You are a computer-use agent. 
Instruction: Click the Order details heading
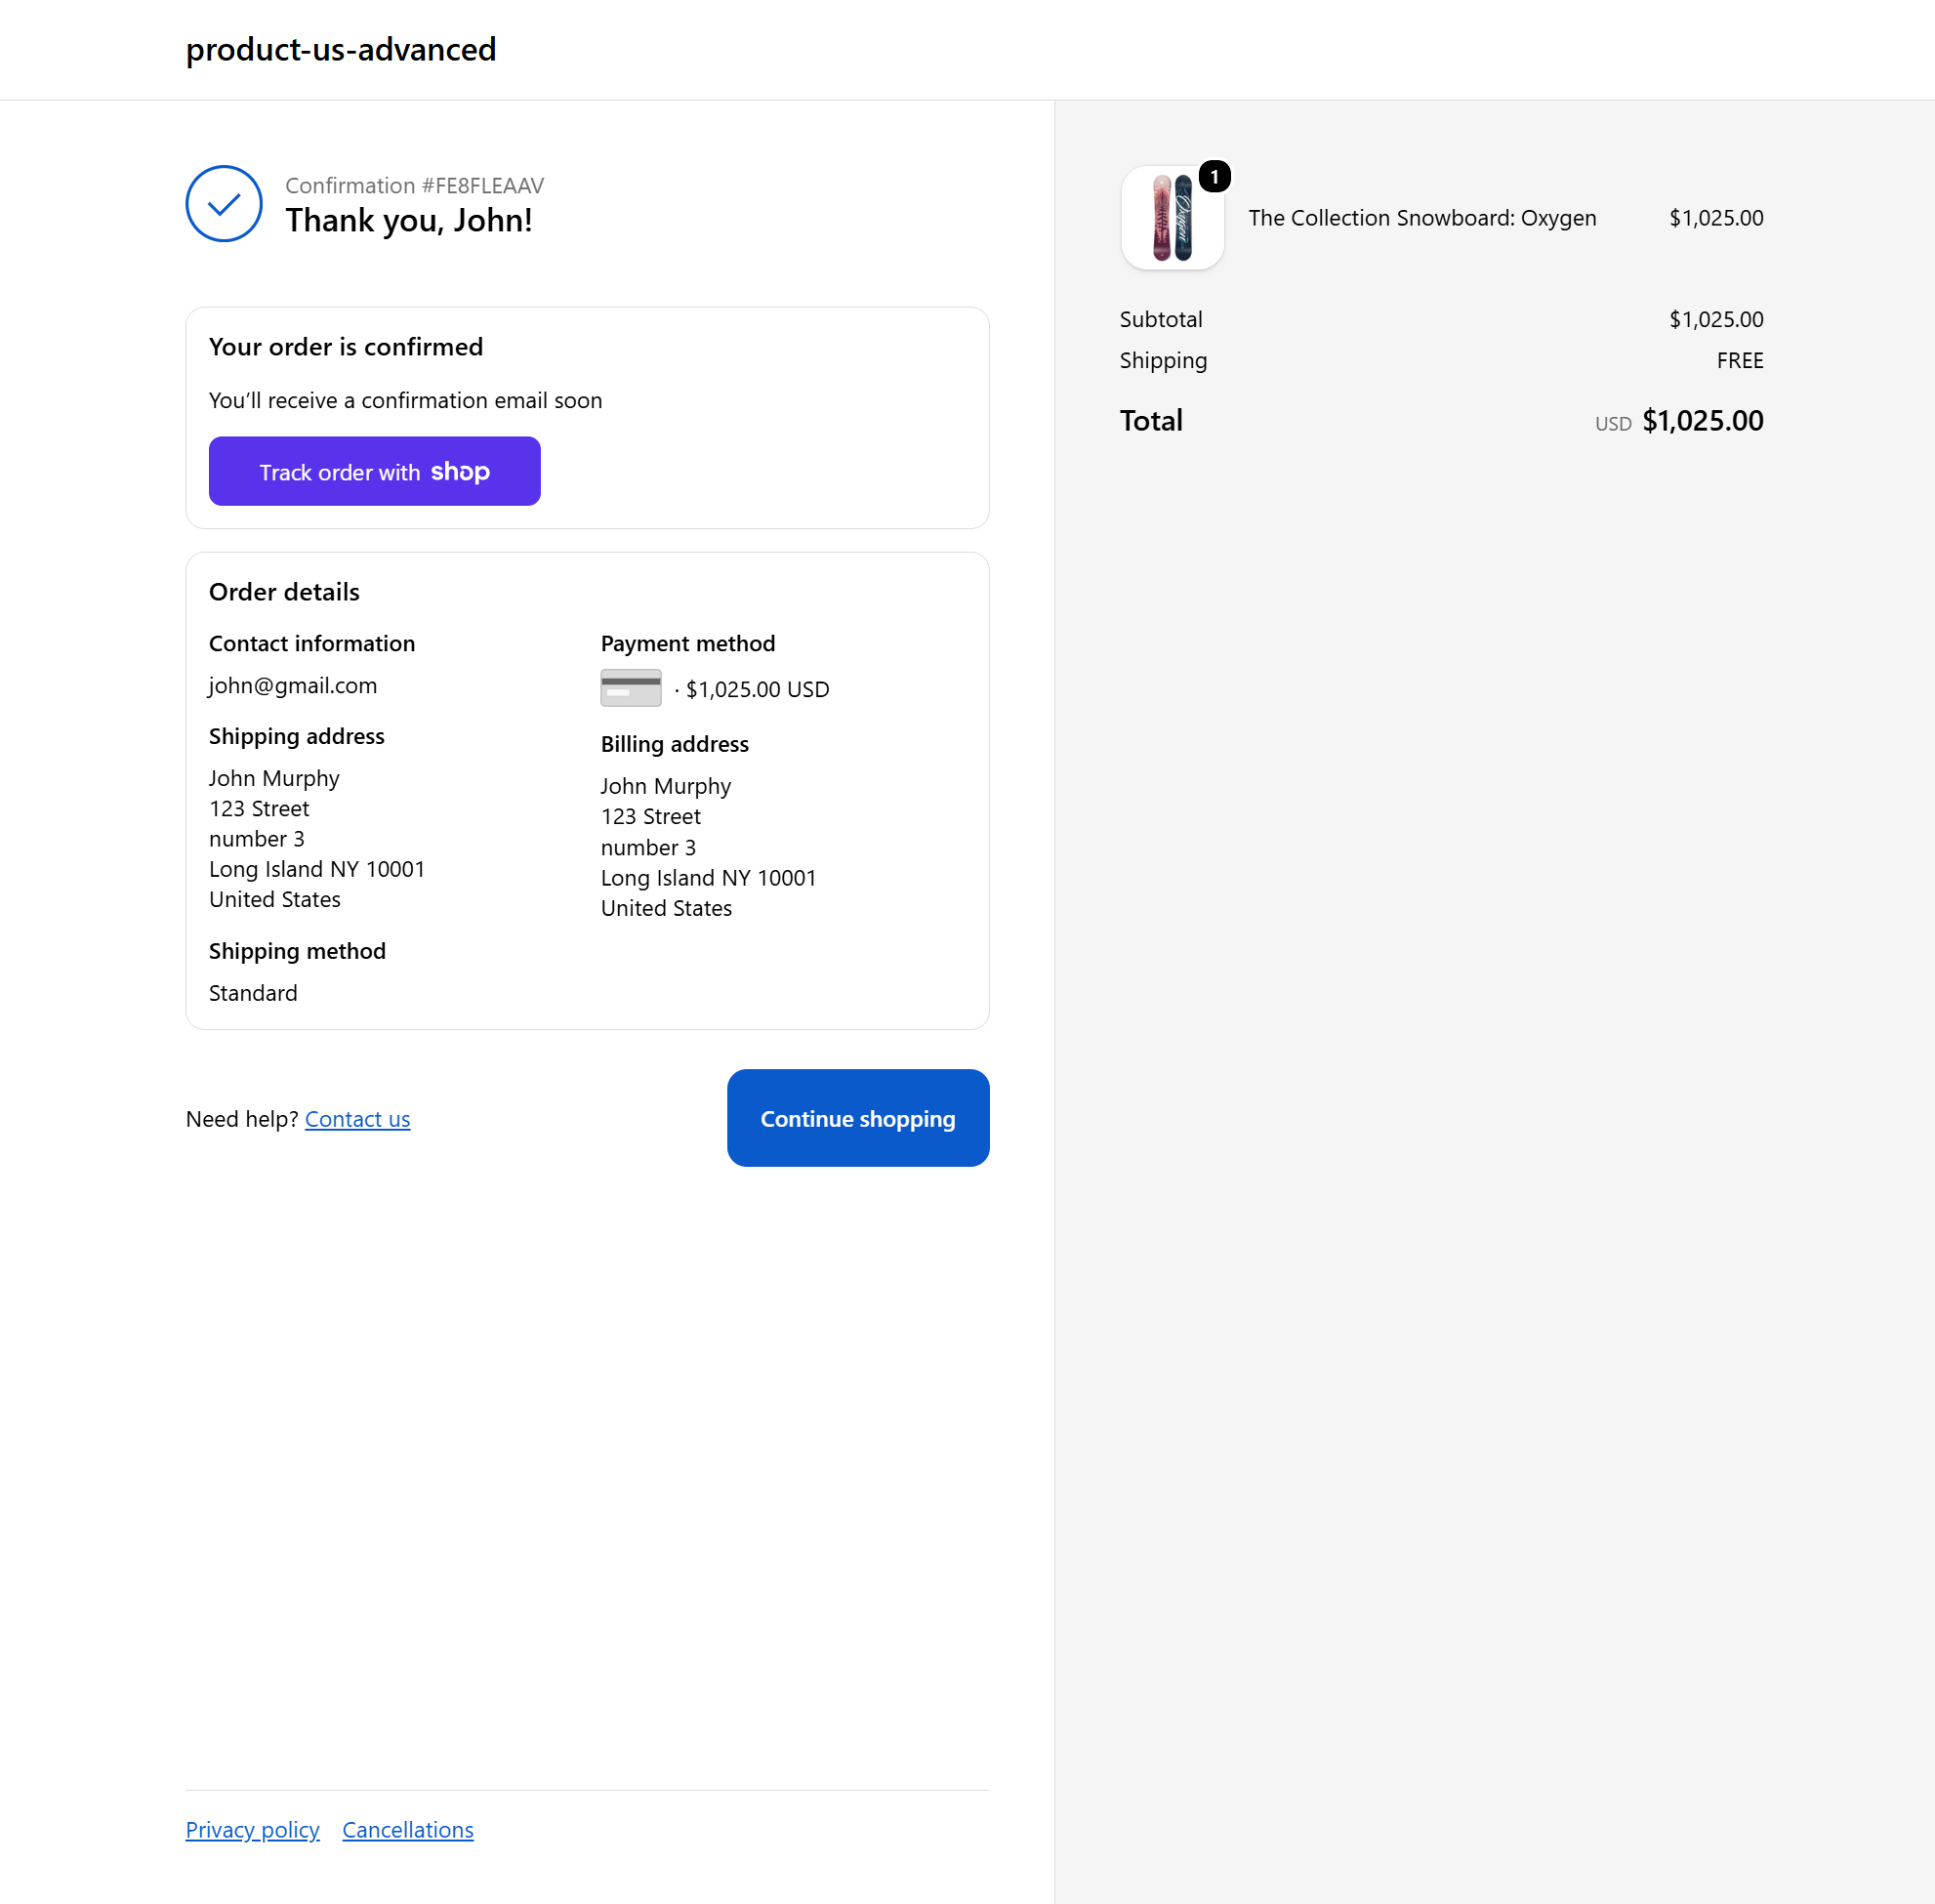coord(284,592)
